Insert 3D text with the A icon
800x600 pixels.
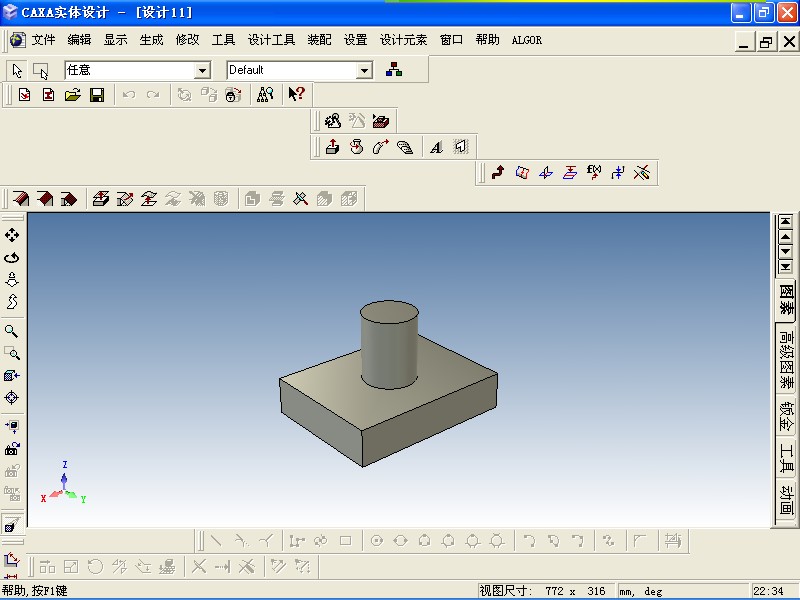pyautogui.click(x=436, y=147)
